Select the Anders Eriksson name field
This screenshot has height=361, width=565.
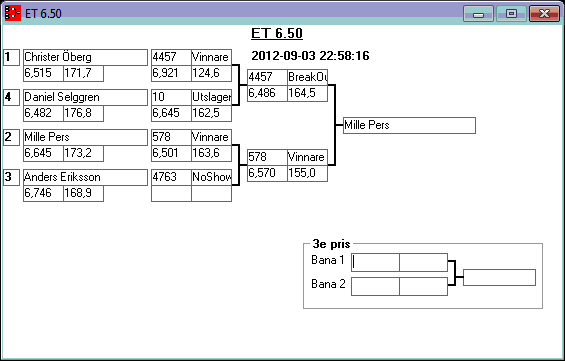click(x=85, y=177)
